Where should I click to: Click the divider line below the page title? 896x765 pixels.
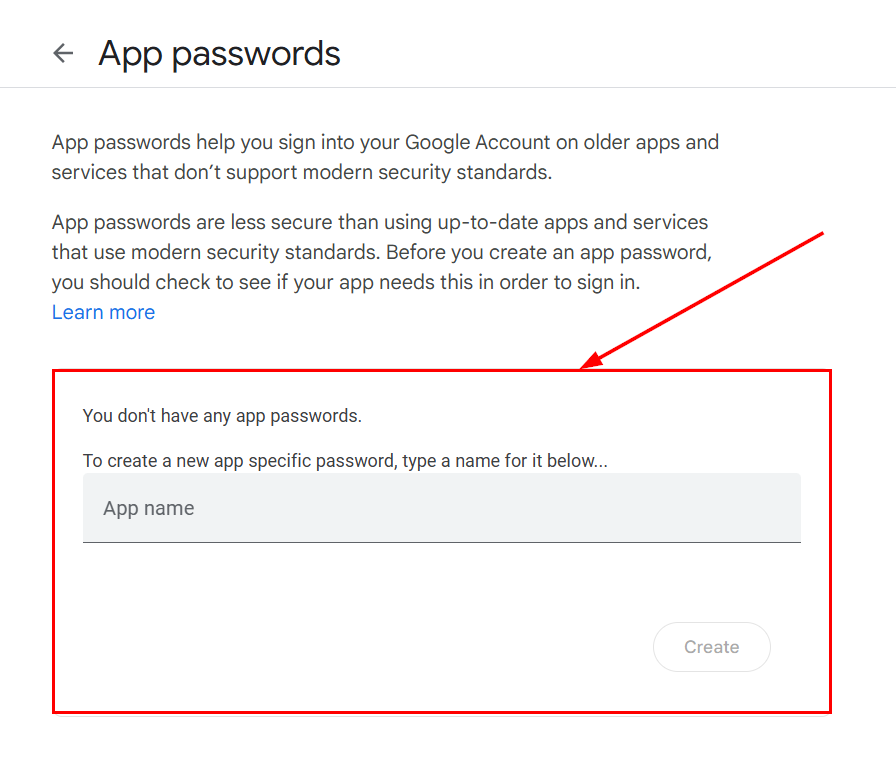448,87
